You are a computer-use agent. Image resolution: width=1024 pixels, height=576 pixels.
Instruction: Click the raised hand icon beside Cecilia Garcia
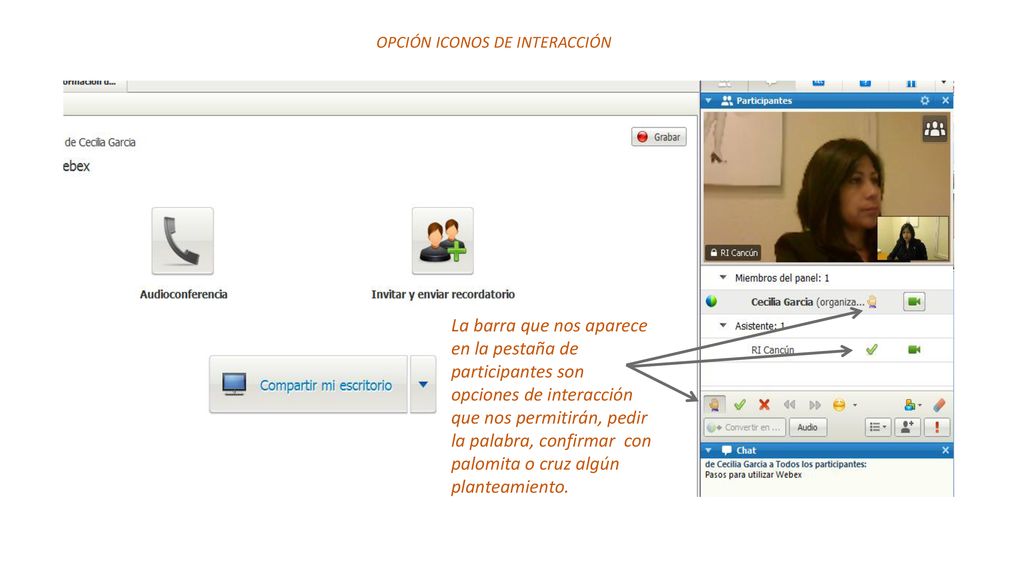(x=872, y=302)
